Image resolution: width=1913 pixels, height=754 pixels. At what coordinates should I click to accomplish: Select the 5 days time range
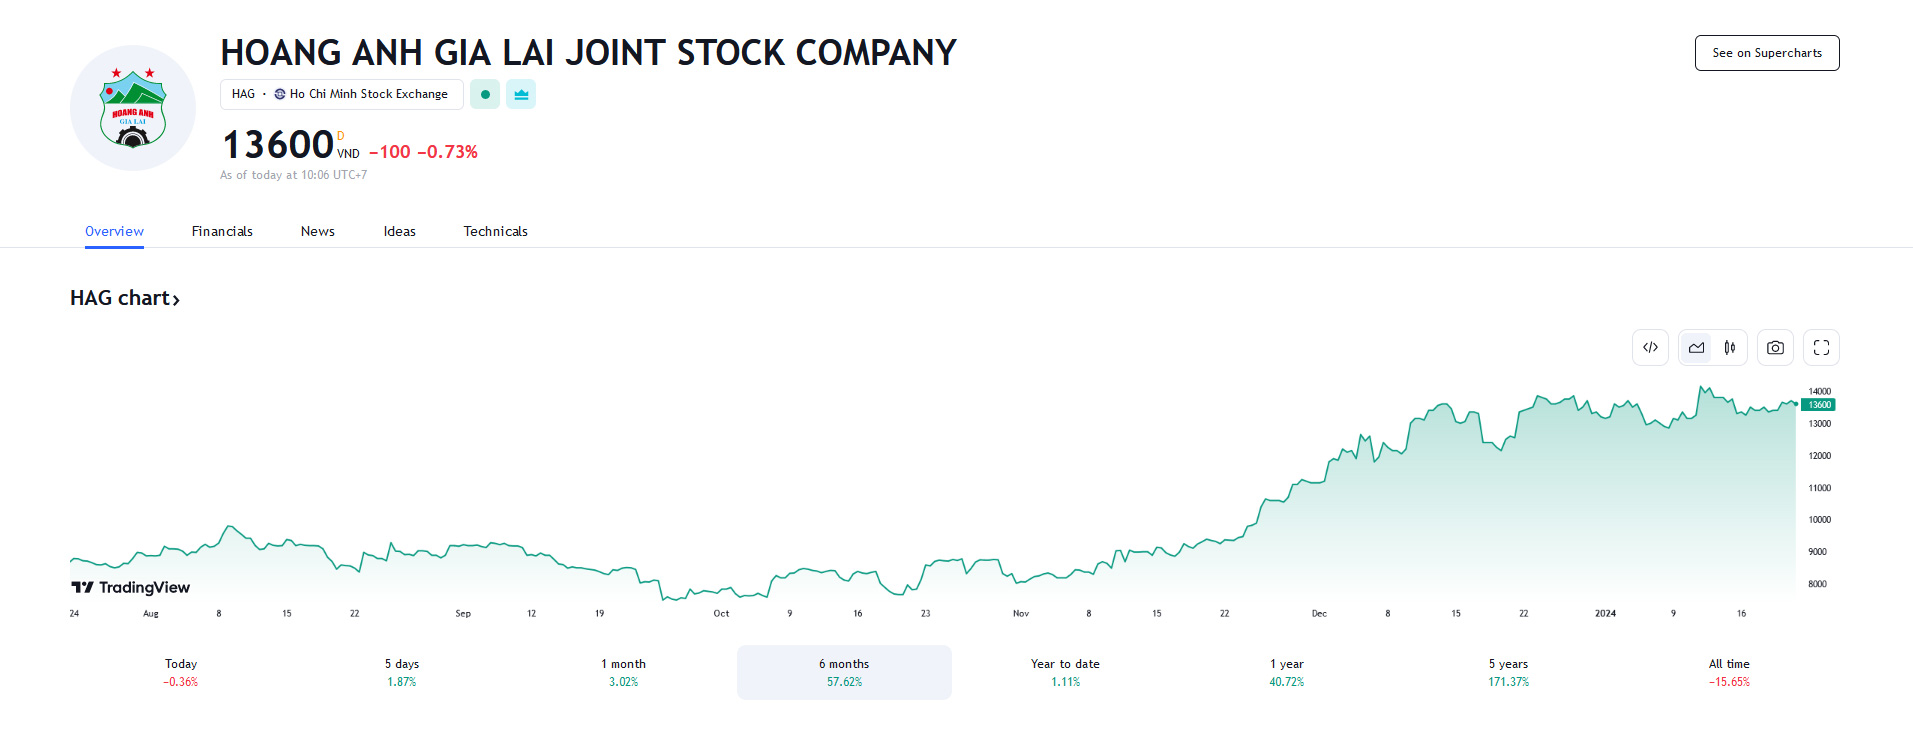point(402,672)
